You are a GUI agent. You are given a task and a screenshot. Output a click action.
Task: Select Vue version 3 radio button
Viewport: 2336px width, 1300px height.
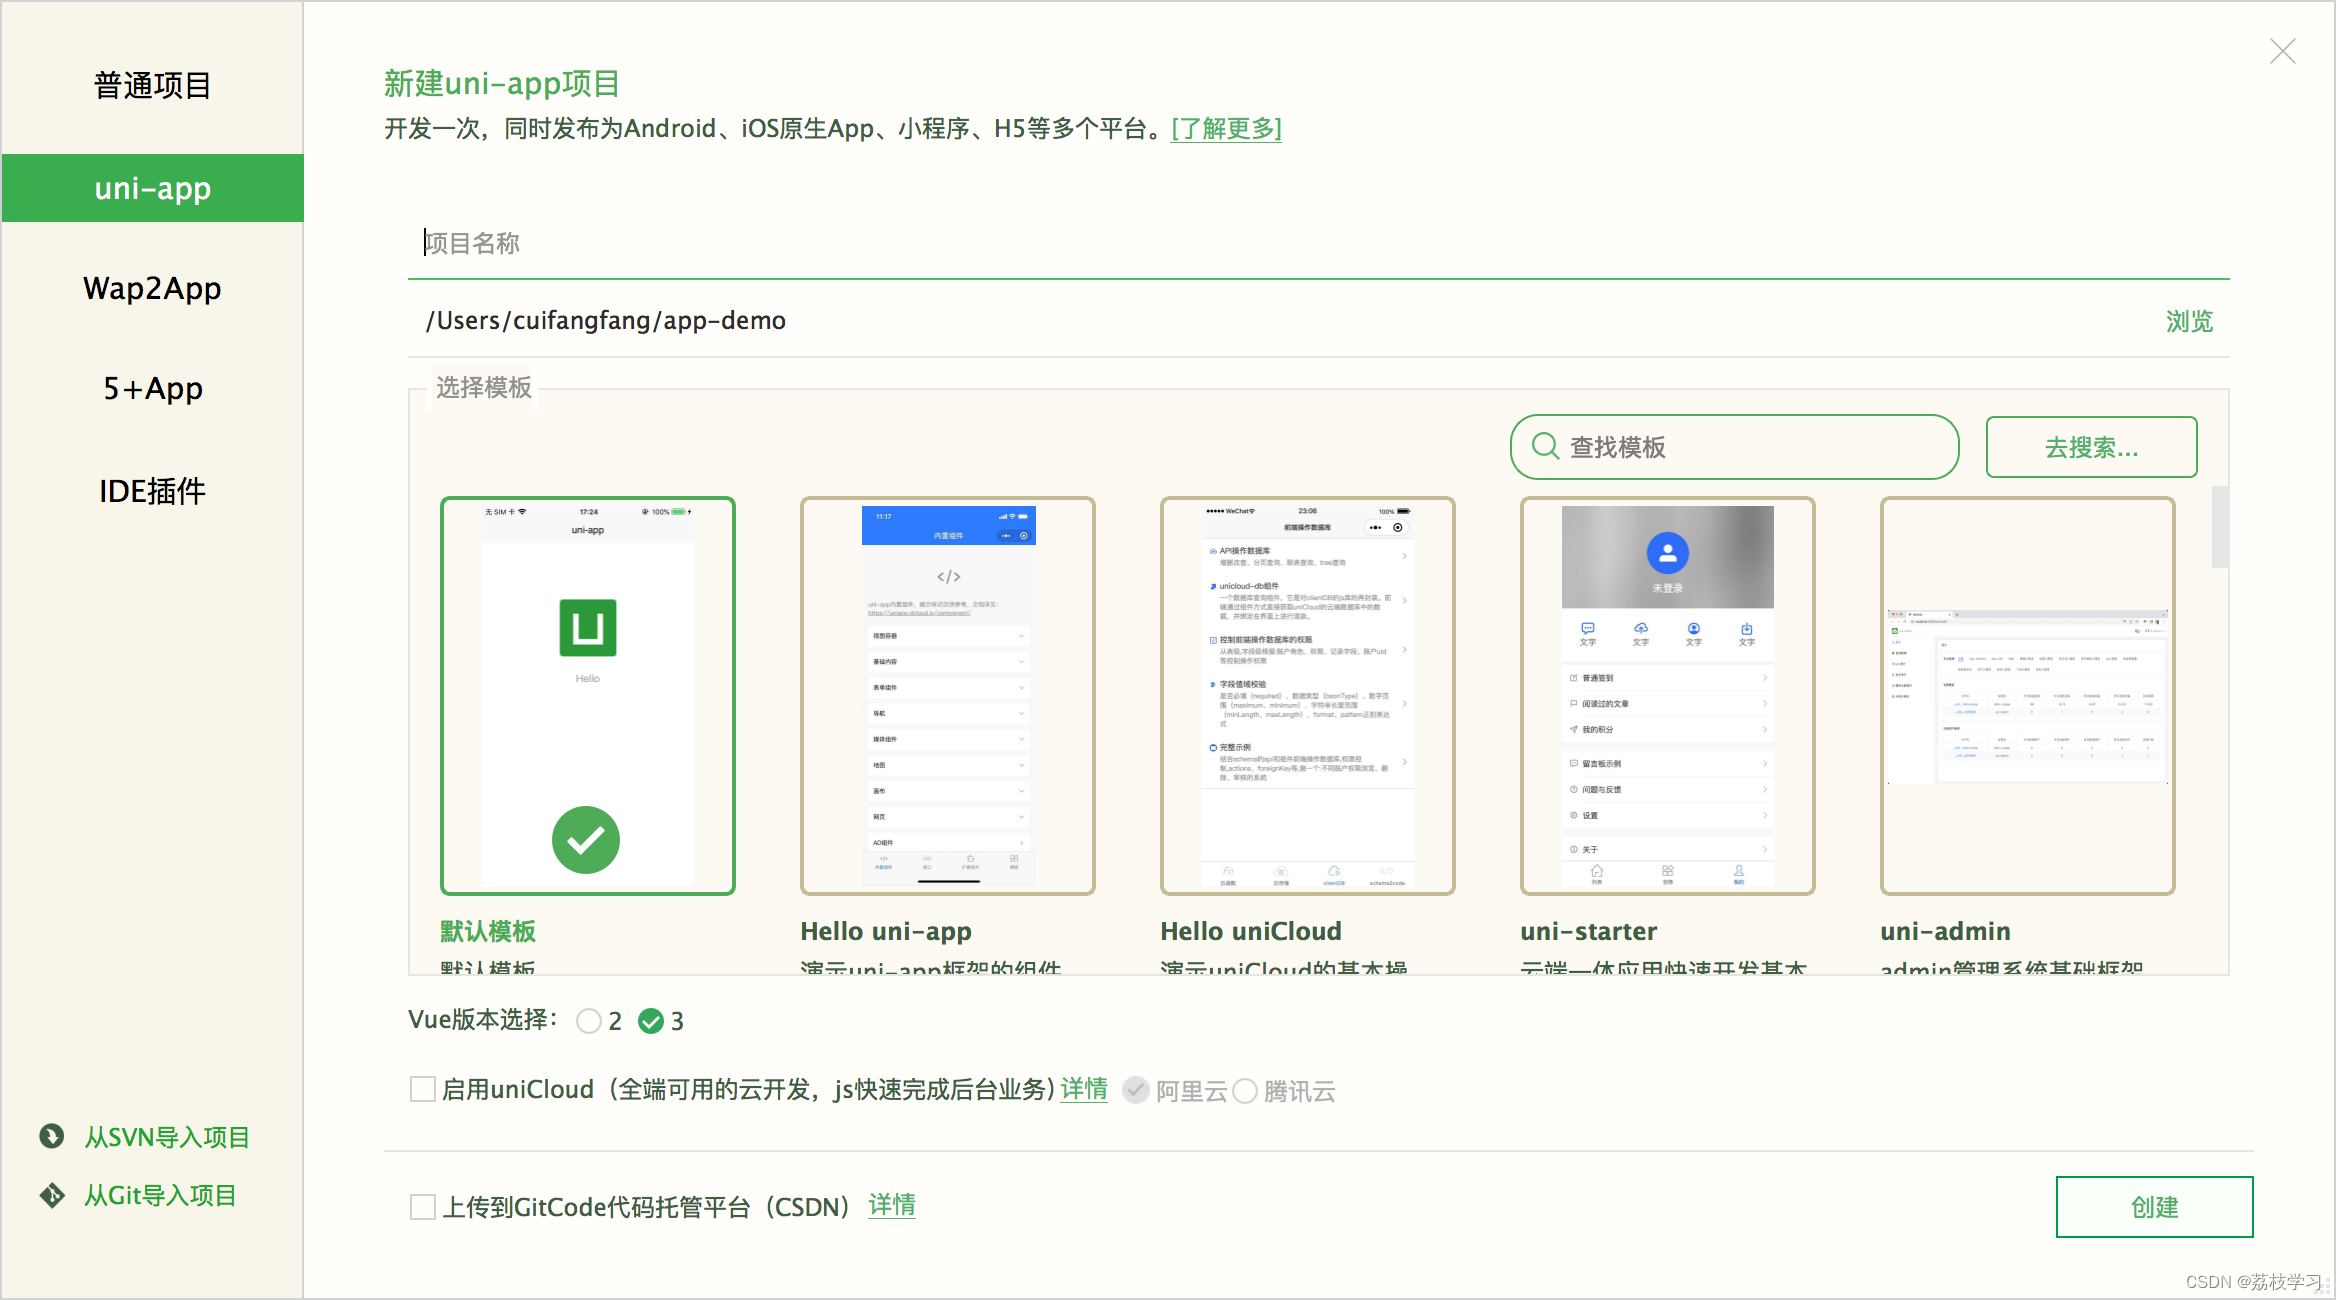pos(651,1021)
